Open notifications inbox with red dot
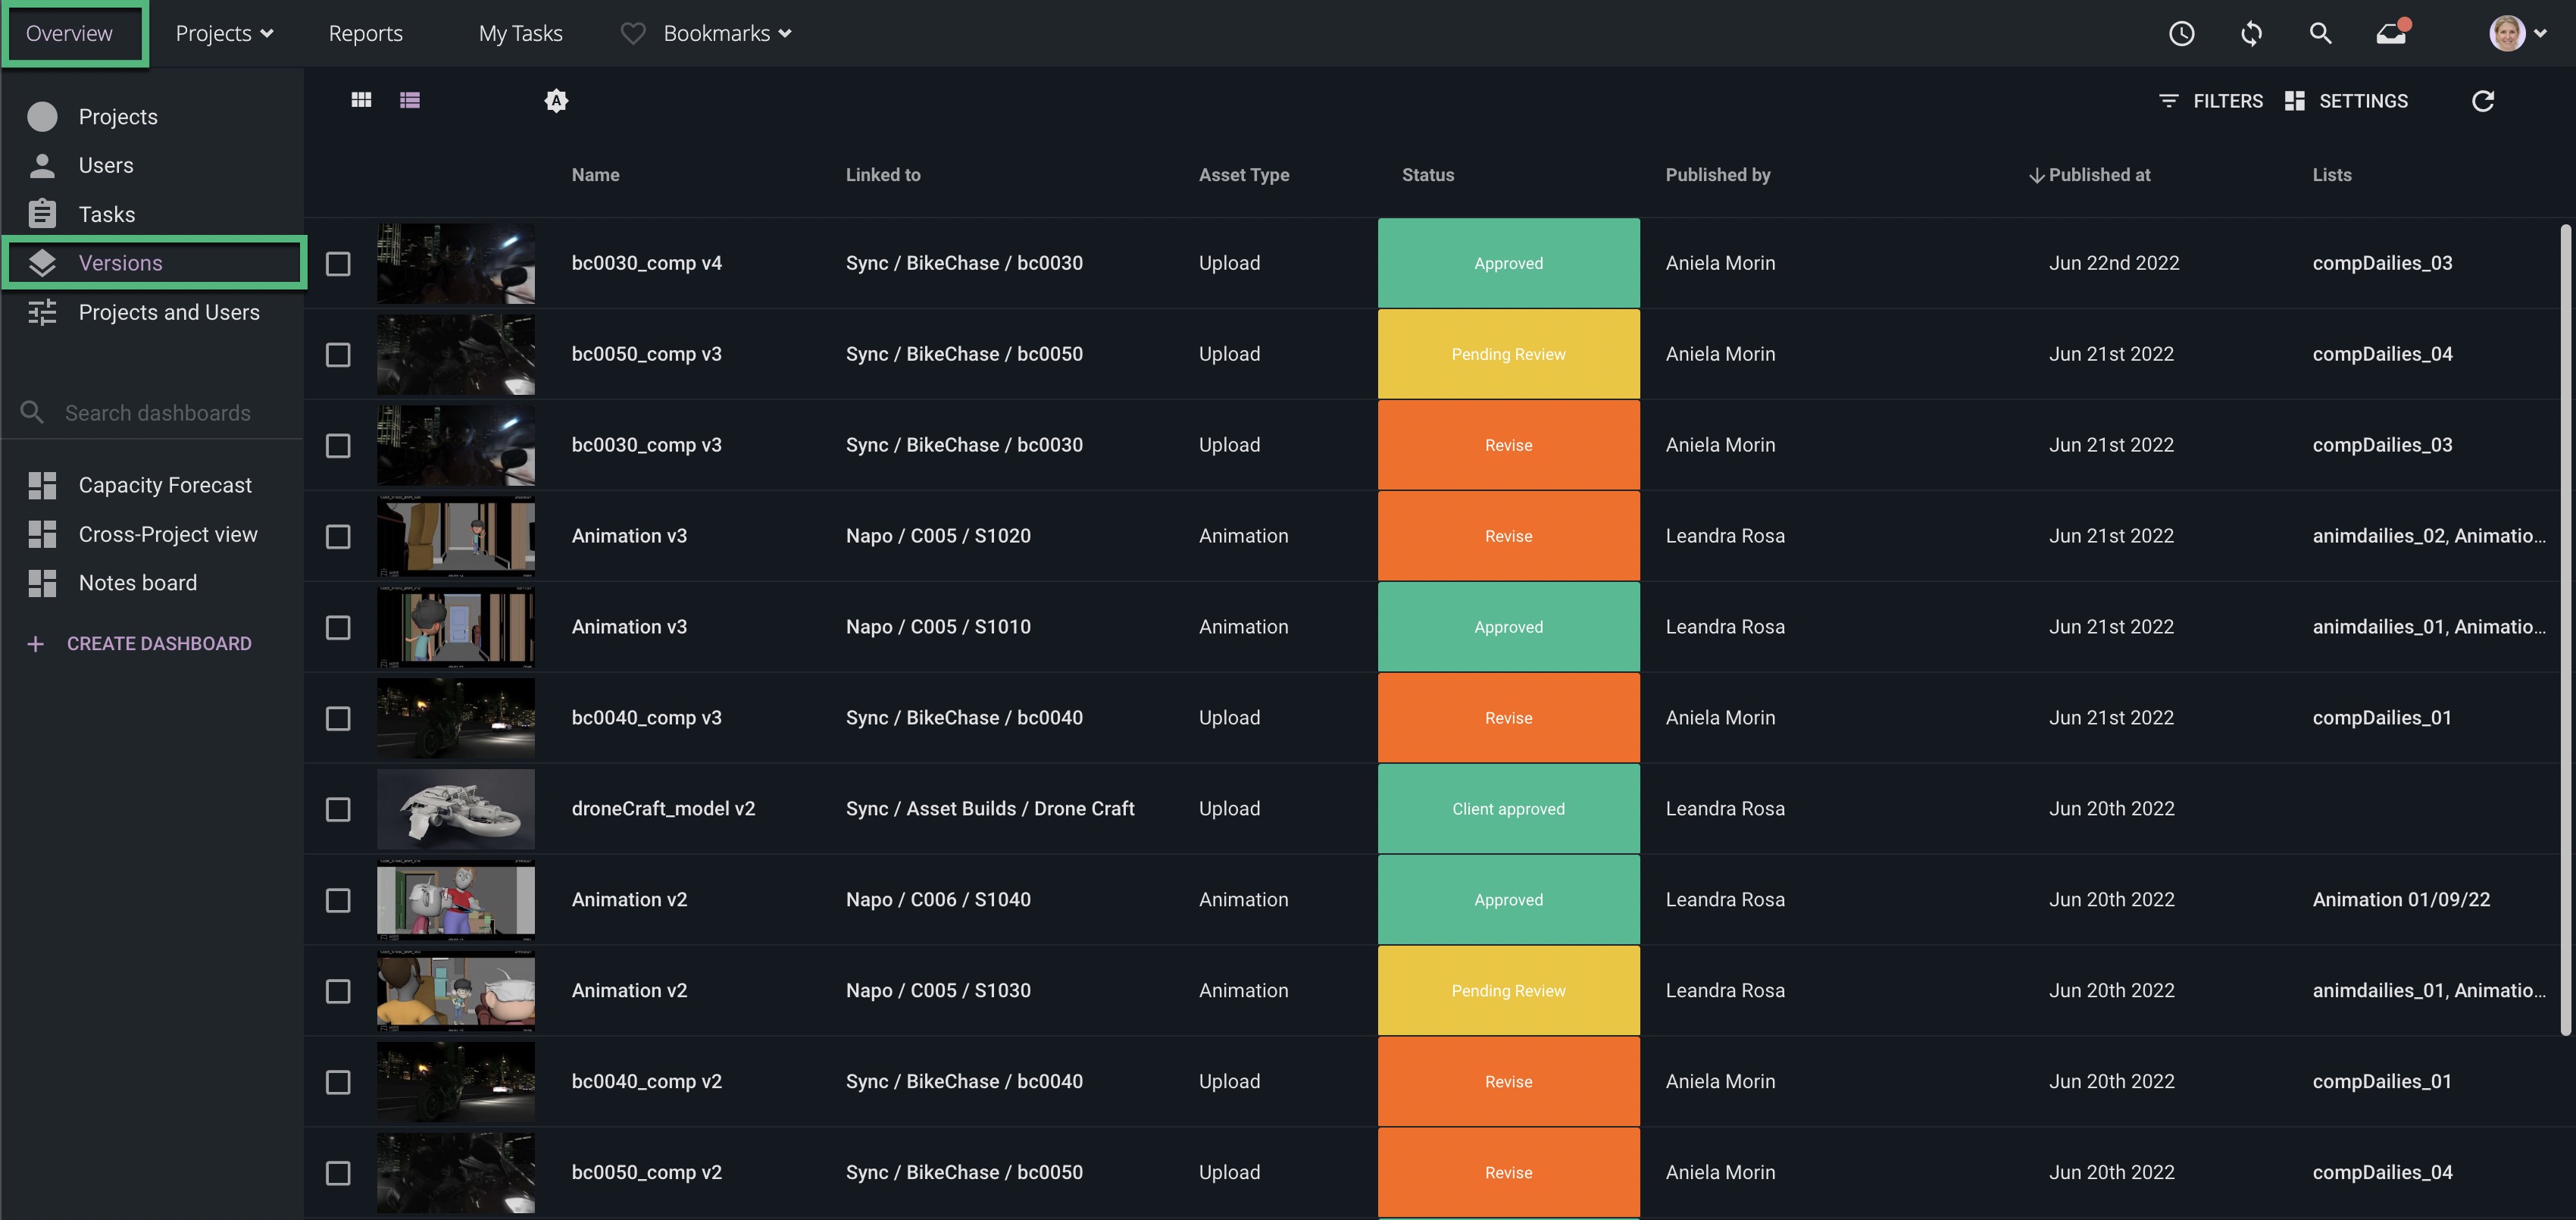Screen dimensions: 2576x1220 click(x=2392, y=34)
